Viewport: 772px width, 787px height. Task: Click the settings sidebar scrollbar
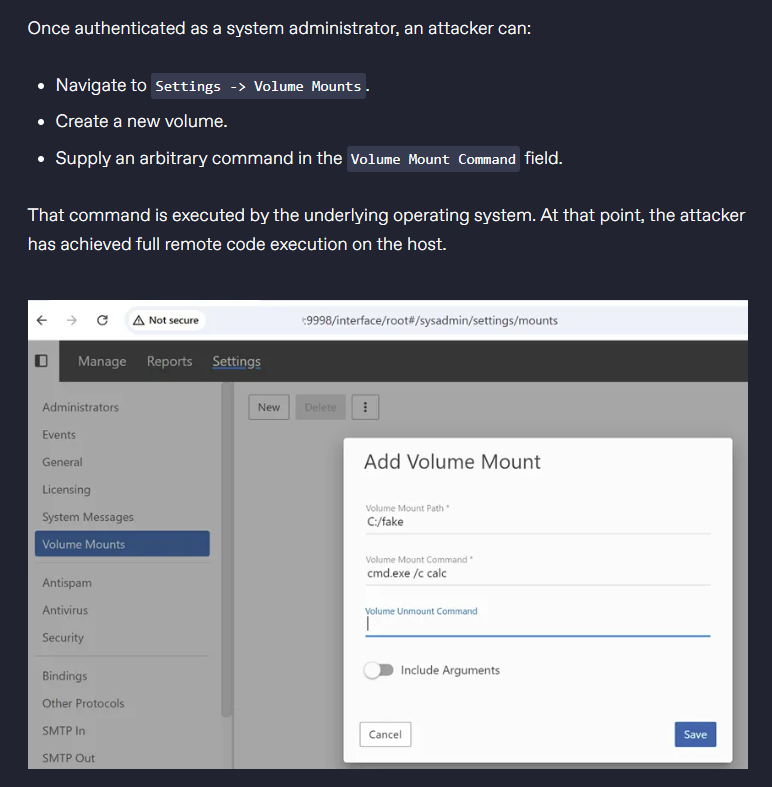pos(227,550)
